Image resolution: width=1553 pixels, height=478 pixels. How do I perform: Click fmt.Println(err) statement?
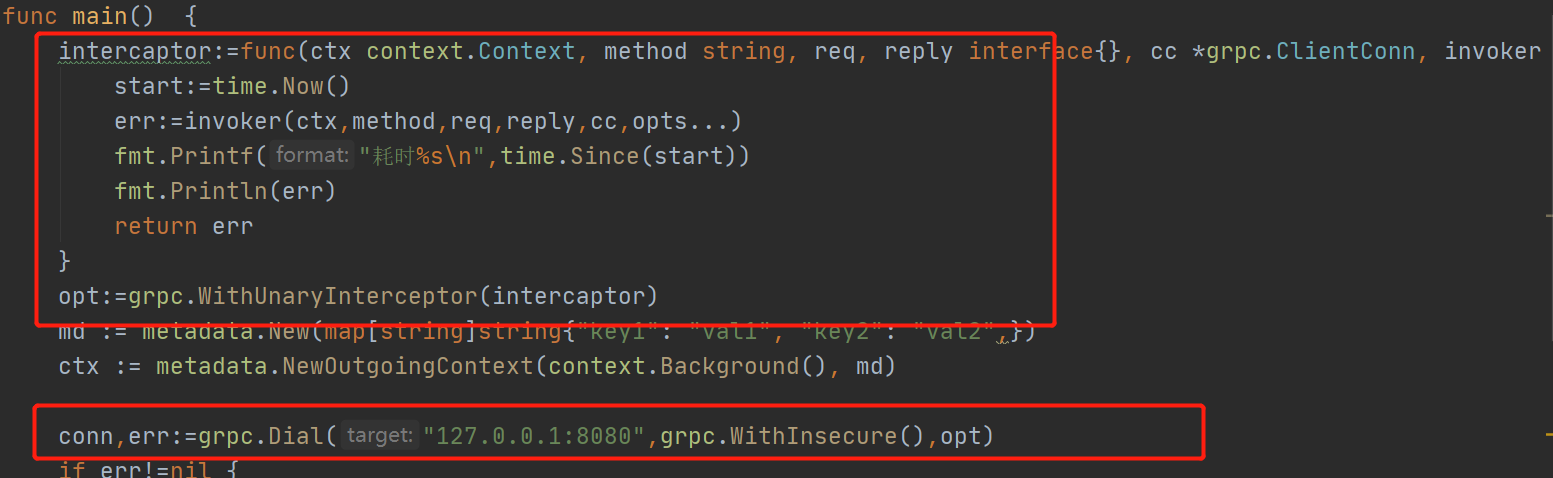click(x=225, y=191)
